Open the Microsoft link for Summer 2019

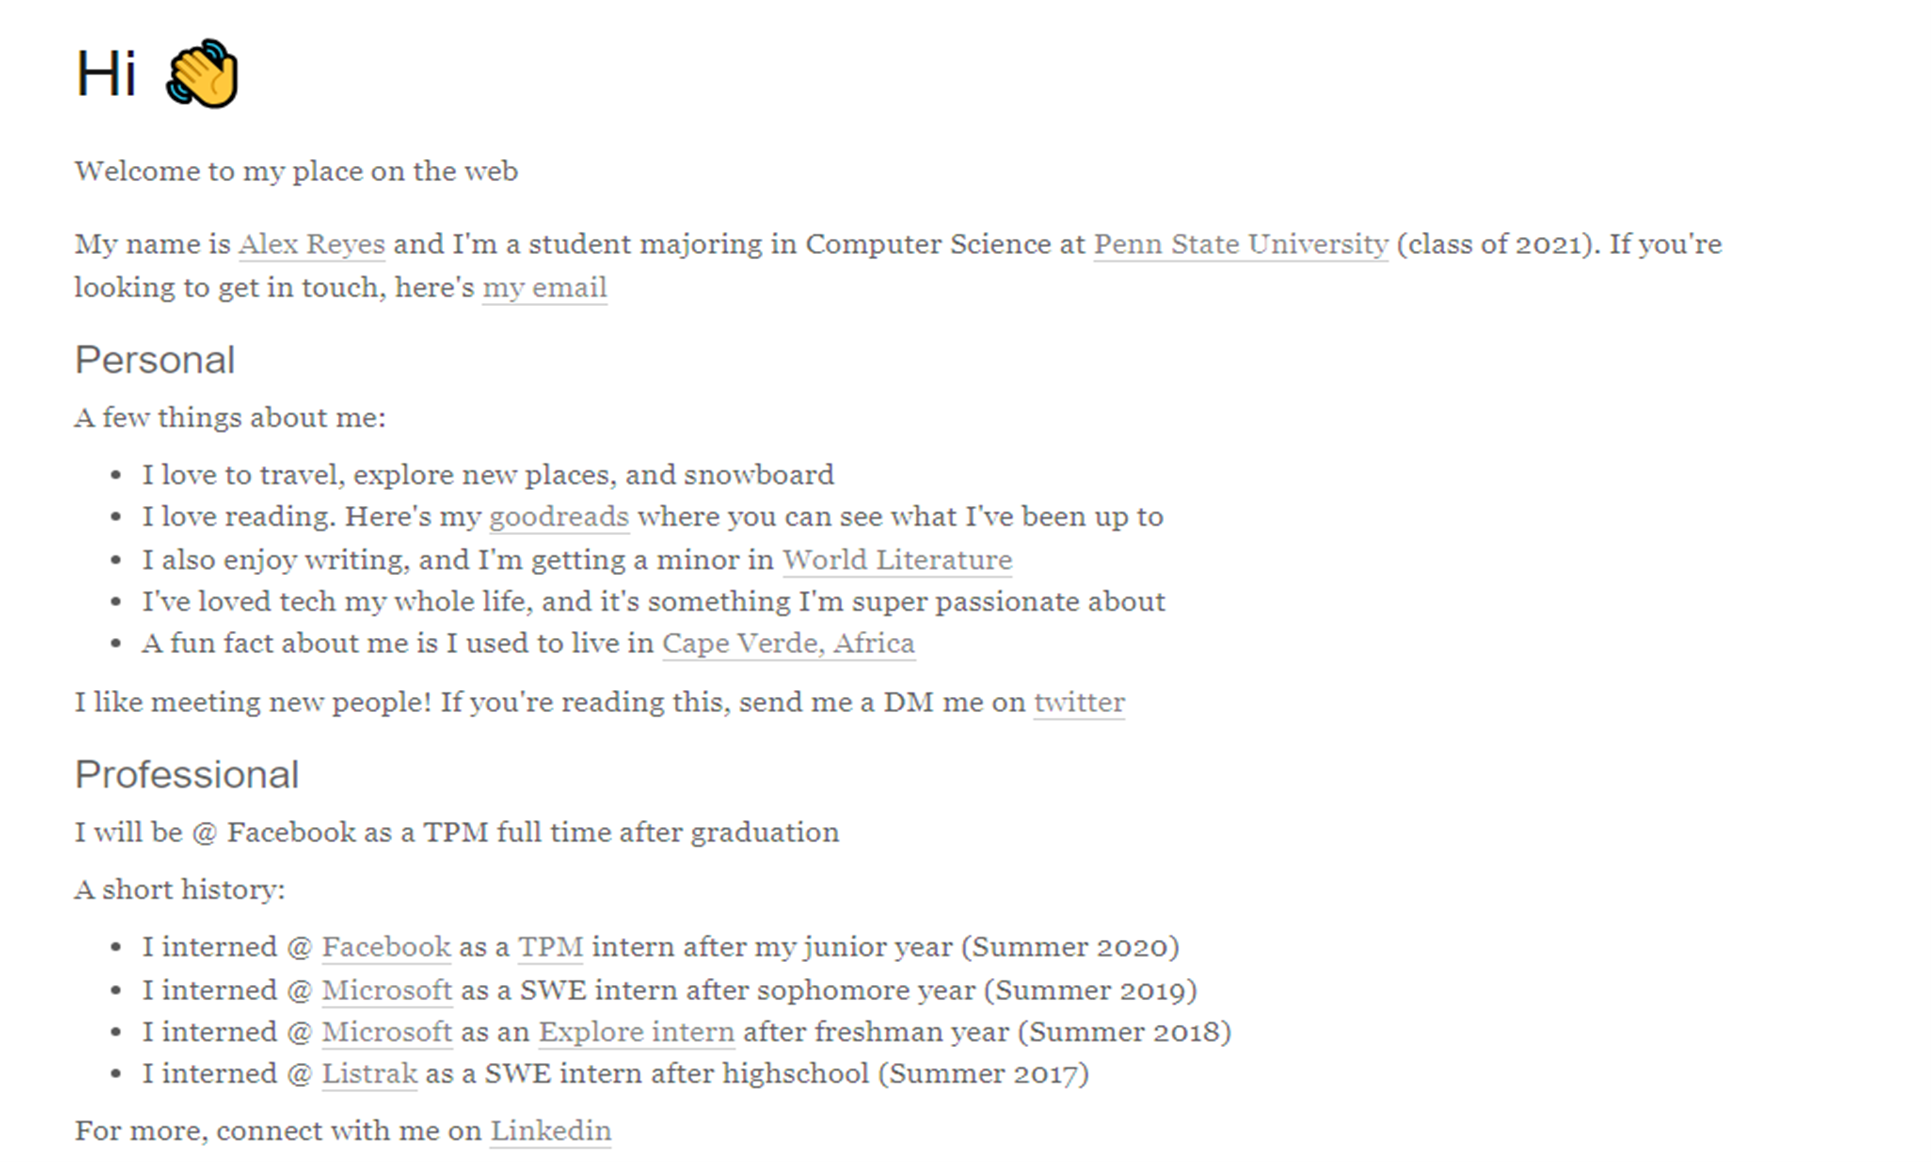[386, 990]
